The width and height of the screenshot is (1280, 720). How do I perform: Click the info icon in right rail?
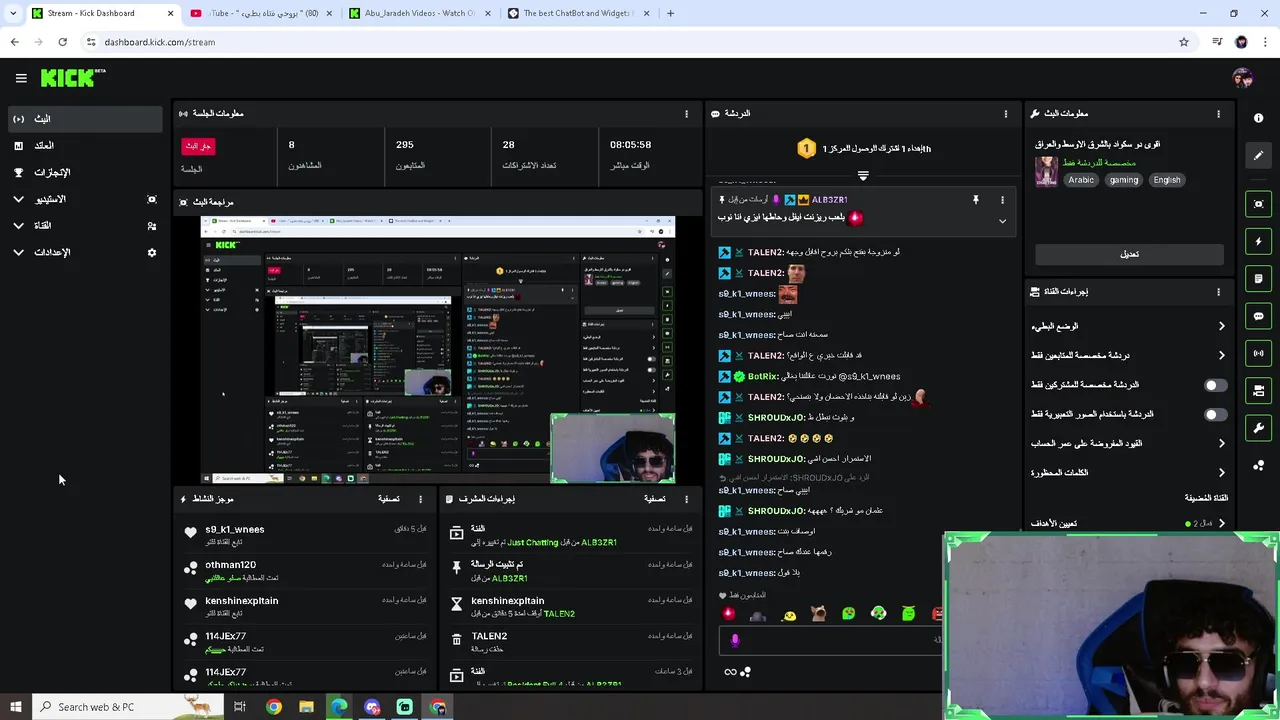[x=1258, y=118]
